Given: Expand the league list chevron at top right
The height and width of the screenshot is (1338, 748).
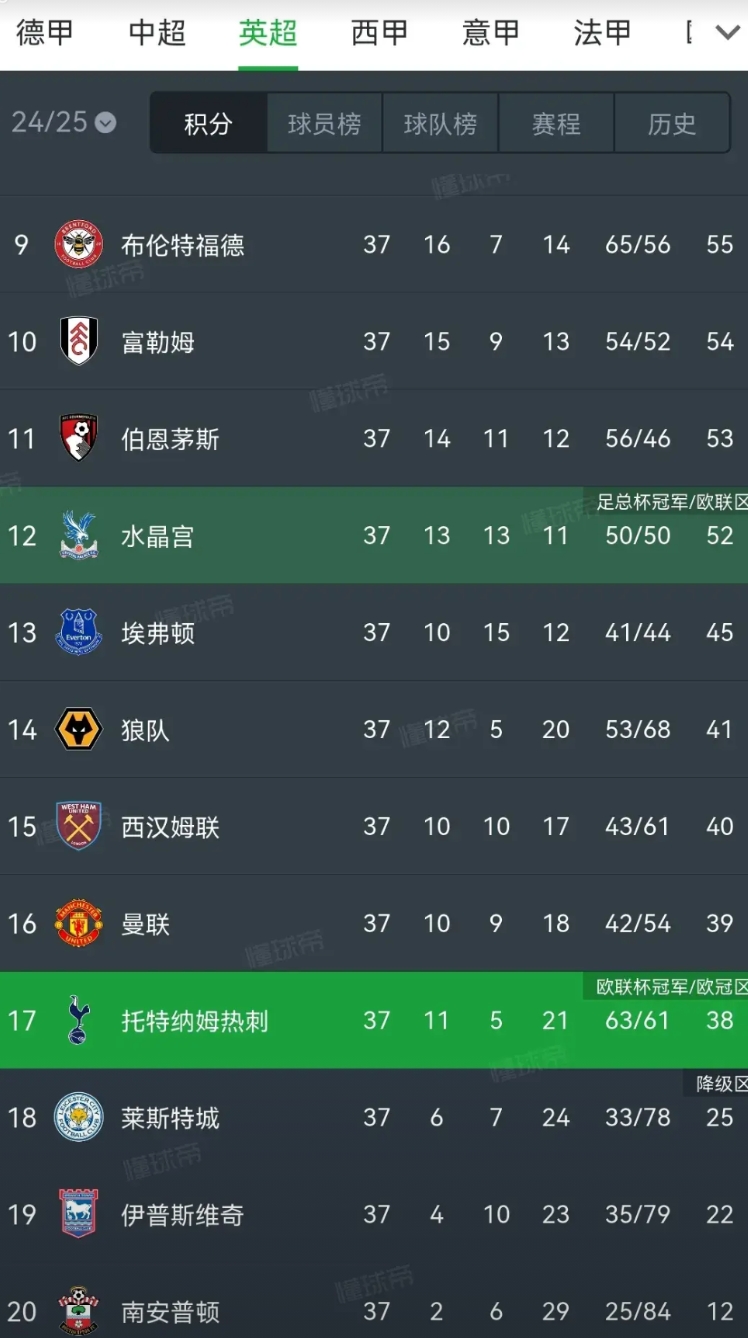Looking at the screenshot, I should coord(727,33).
